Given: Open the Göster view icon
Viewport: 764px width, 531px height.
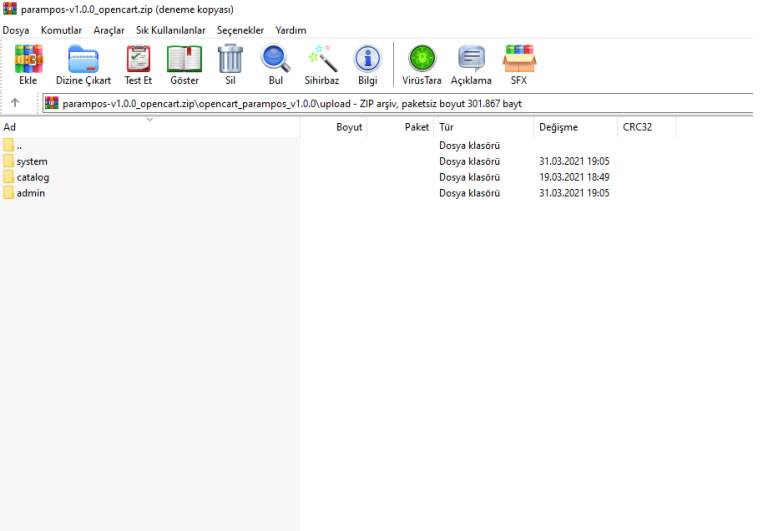Looking at the screenshot, I should pyautogui.click(x=184, y=59).
